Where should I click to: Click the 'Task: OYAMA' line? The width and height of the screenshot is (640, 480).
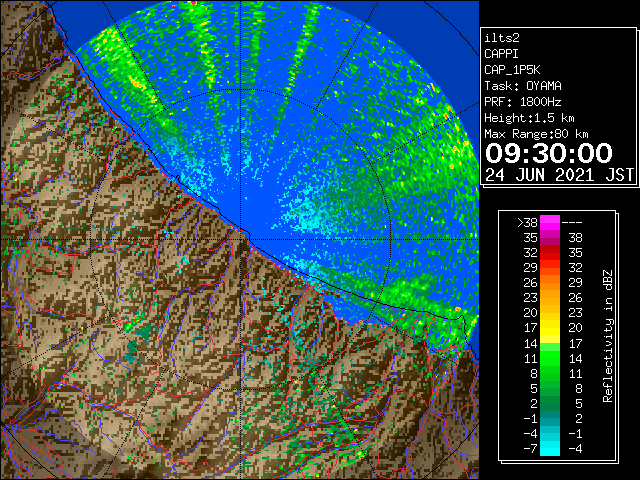click(x=523, y=86)
